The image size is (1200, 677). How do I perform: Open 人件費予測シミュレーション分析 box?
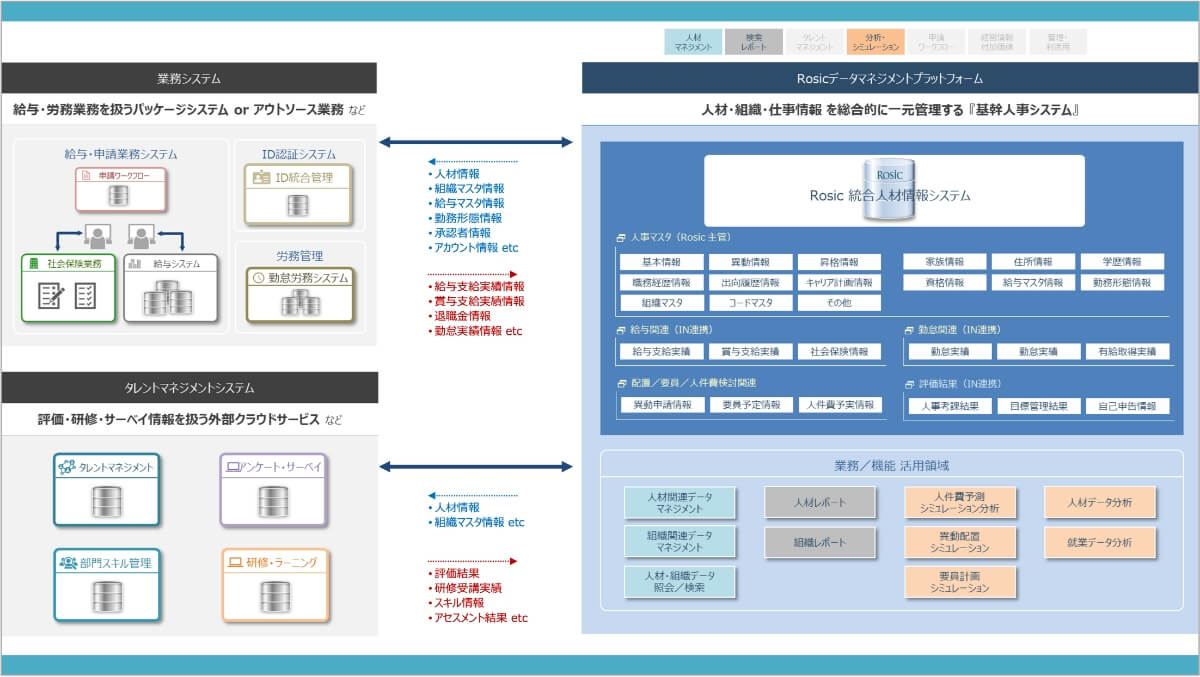pos(960,502)
